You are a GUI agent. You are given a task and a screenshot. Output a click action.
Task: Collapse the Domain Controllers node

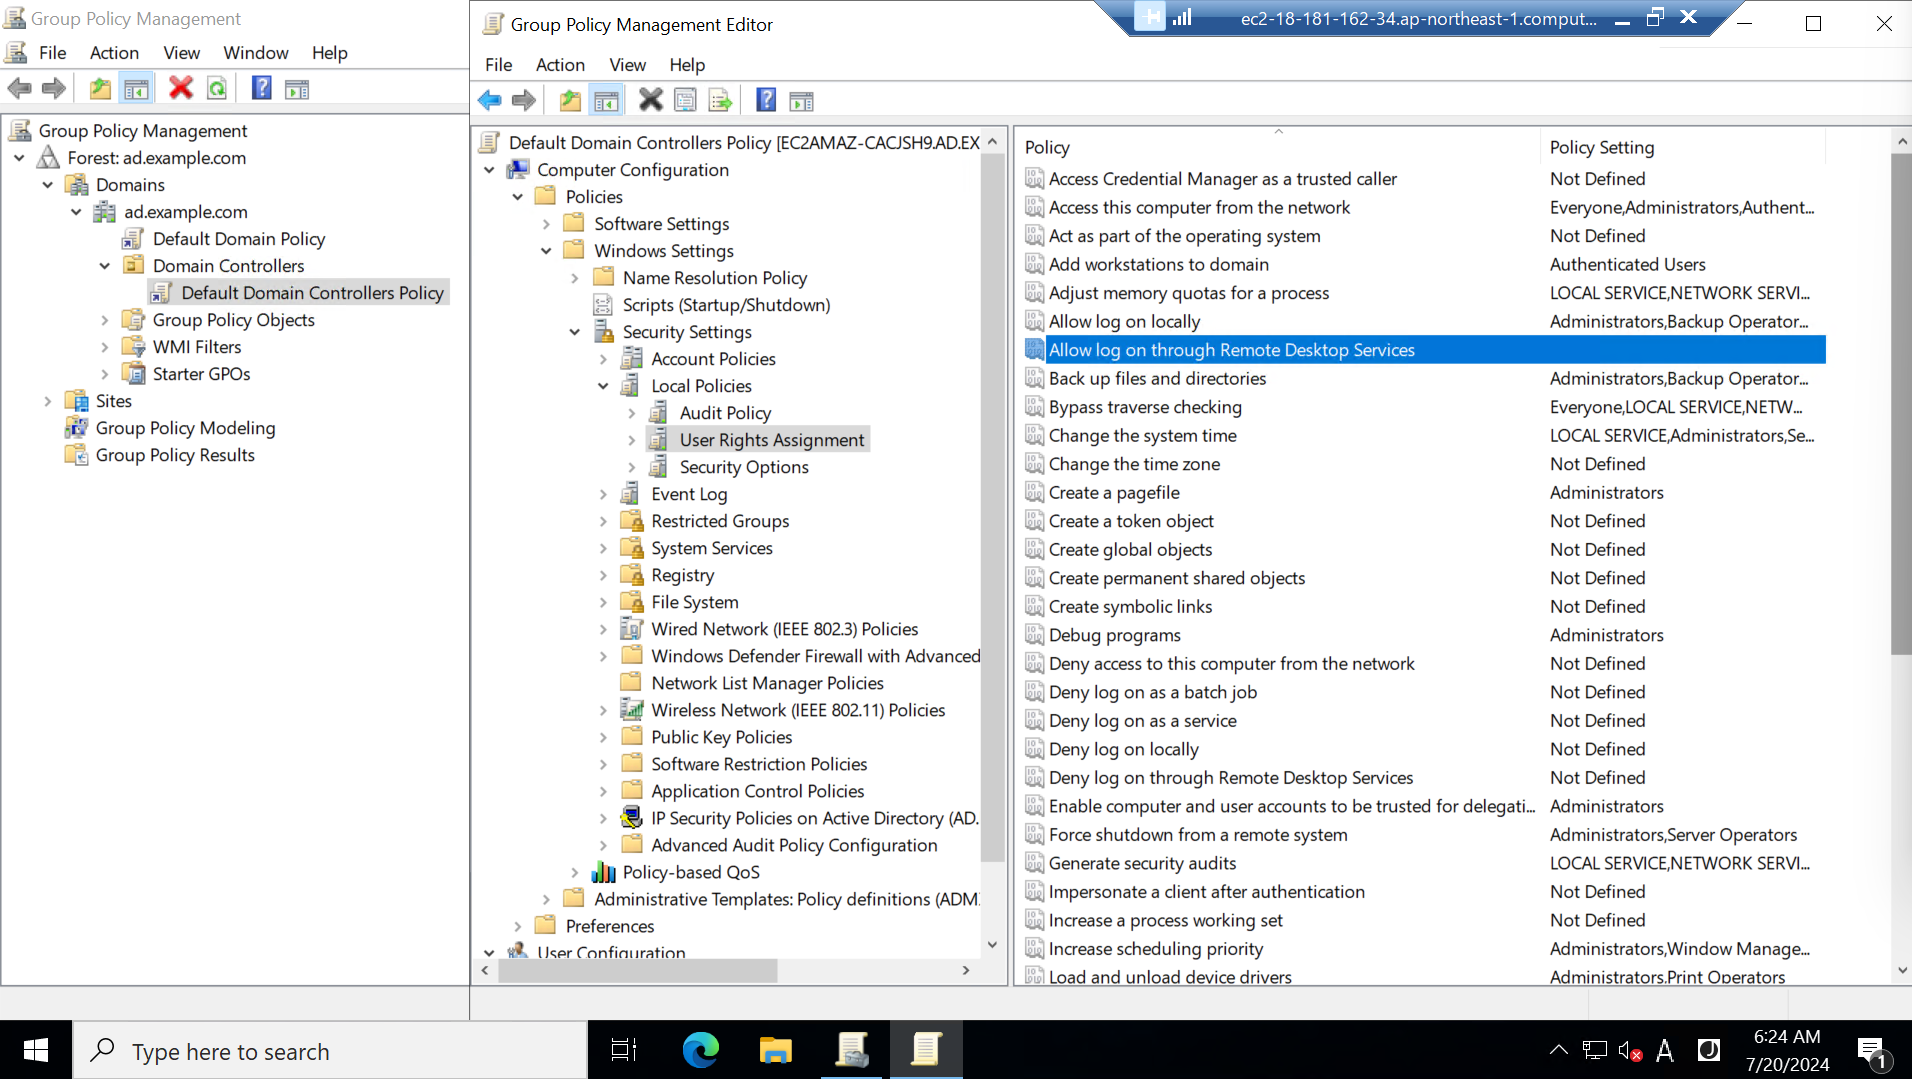105,266
